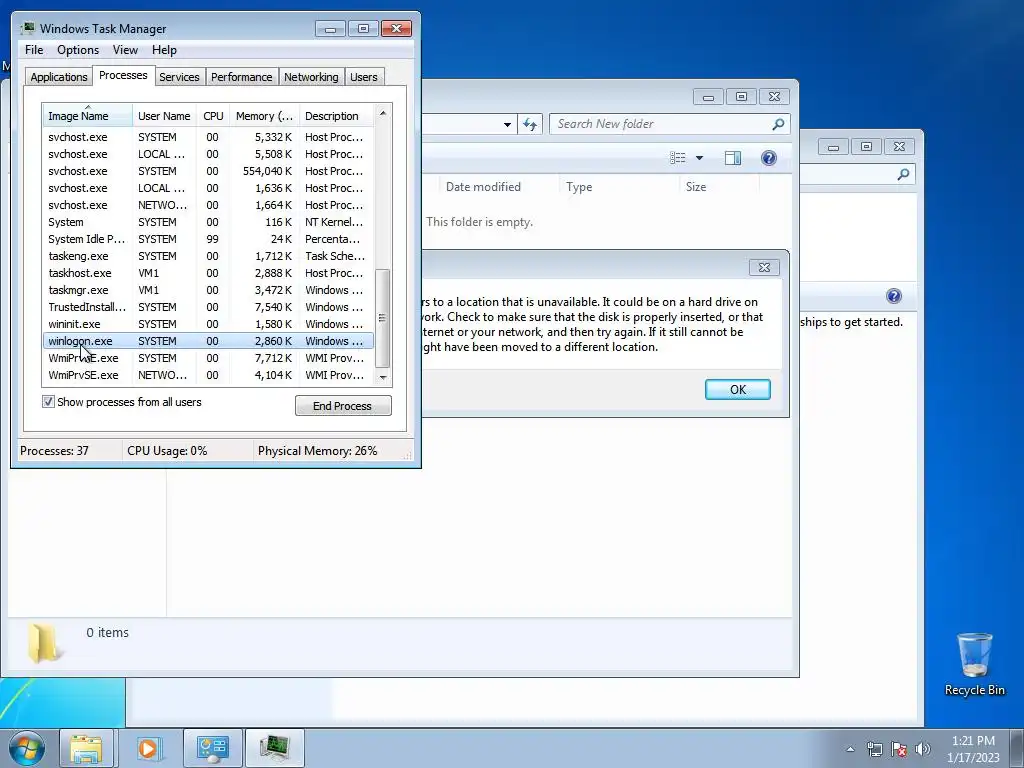Select the Task Manager taskbar button
Viewport: 1024px width, 768px height.
point(274,748)
